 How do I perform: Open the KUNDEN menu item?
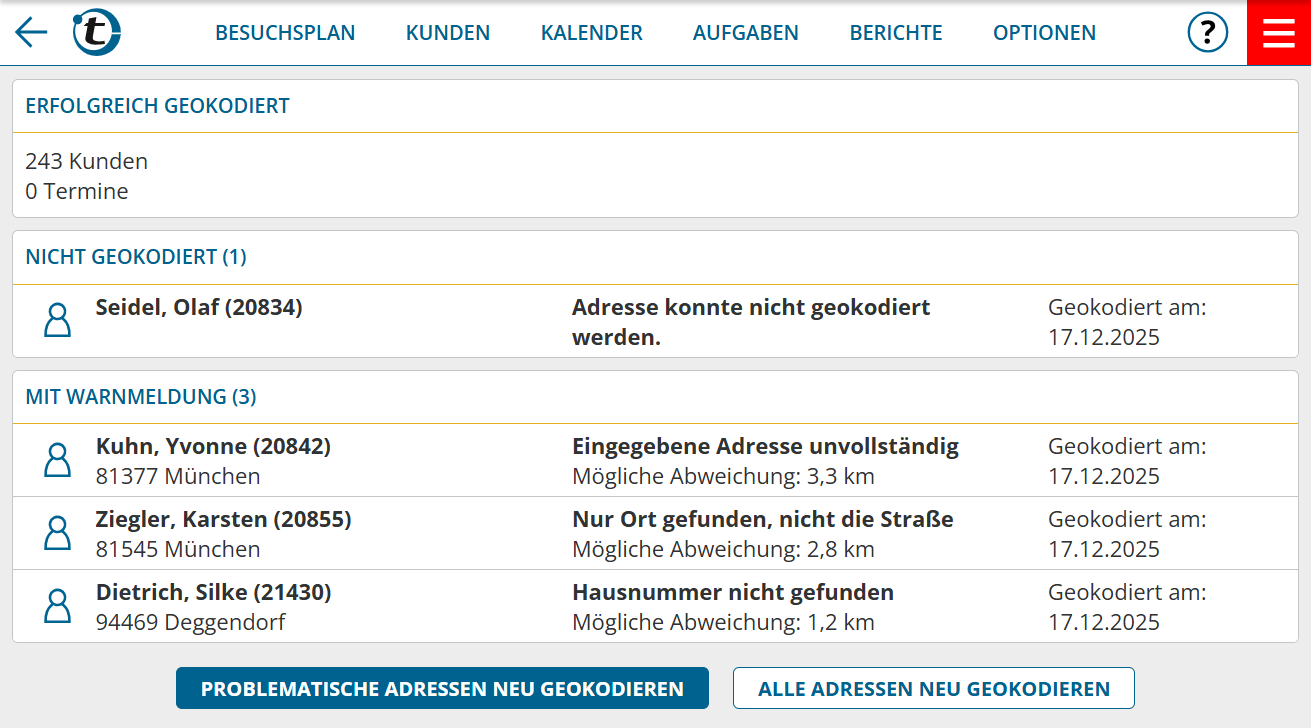coord(448,32)
